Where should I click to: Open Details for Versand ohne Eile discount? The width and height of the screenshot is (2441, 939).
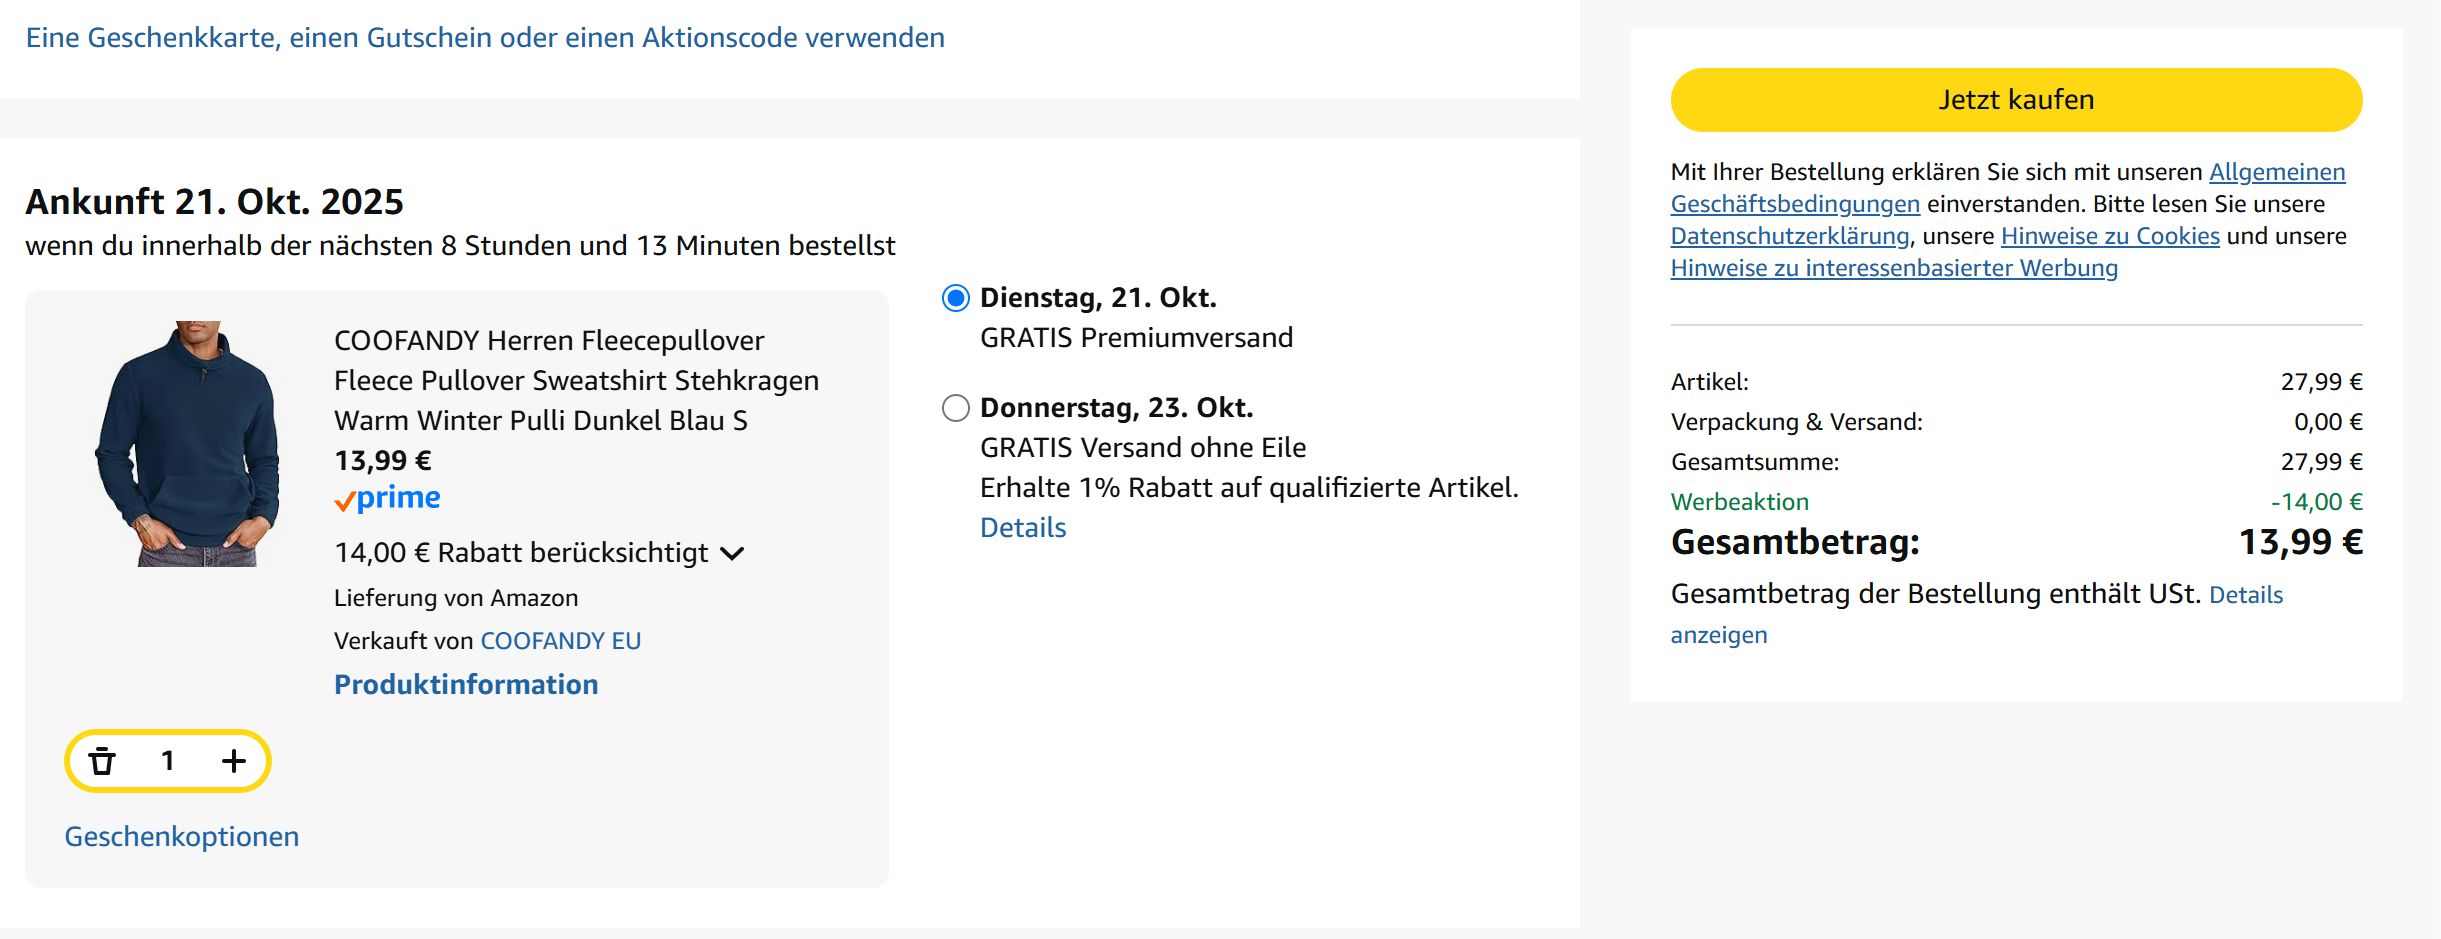1023,526
